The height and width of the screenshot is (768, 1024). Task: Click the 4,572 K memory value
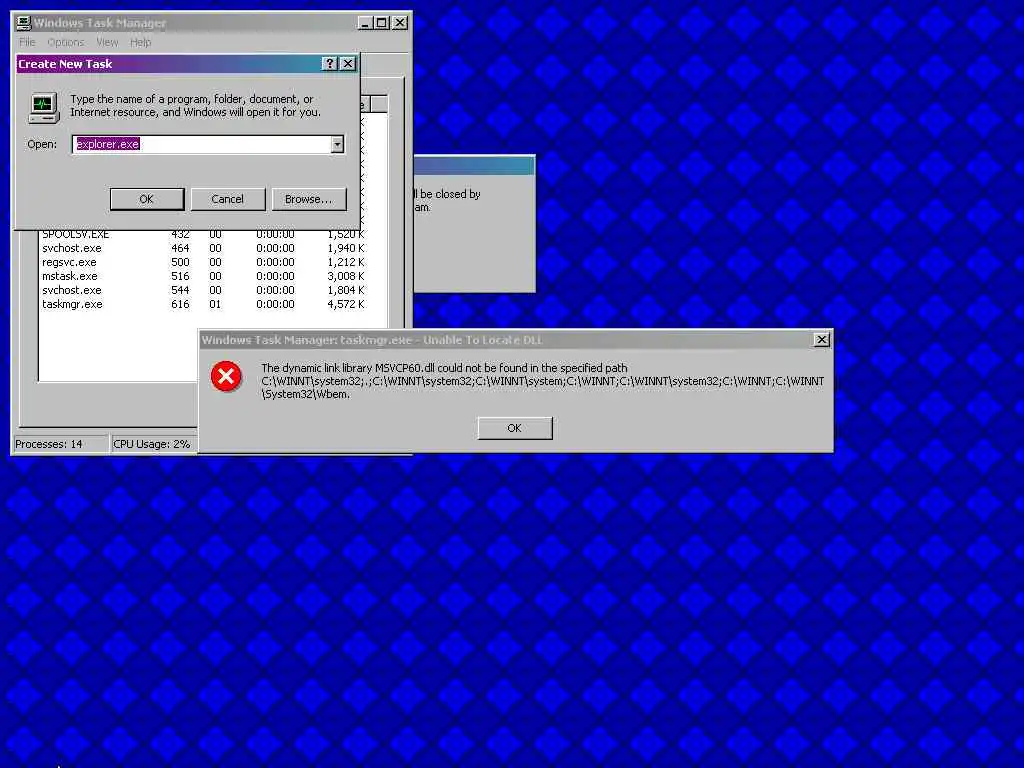coord(346,304)
